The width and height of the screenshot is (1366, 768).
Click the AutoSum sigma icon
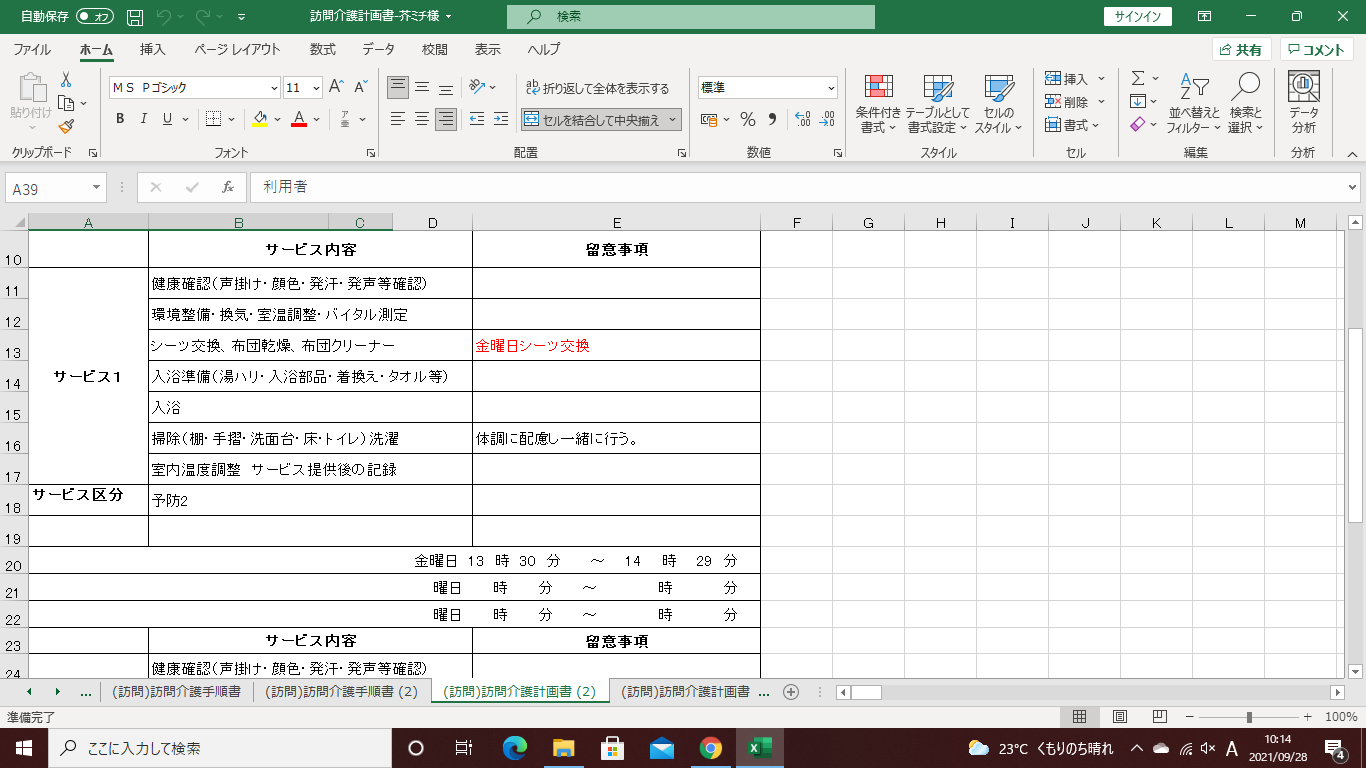tap(1138, 78)
